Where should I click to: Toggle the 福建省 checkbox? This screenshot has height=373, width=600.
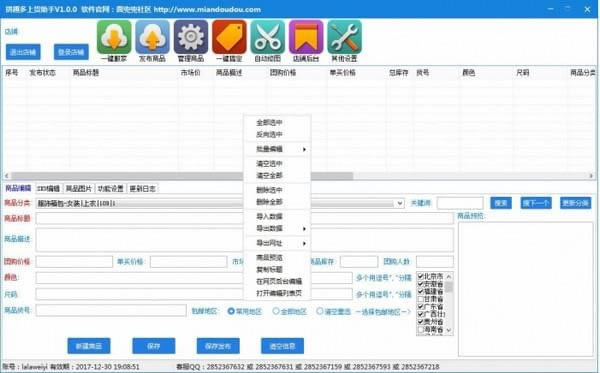click(x=421, y=291)
